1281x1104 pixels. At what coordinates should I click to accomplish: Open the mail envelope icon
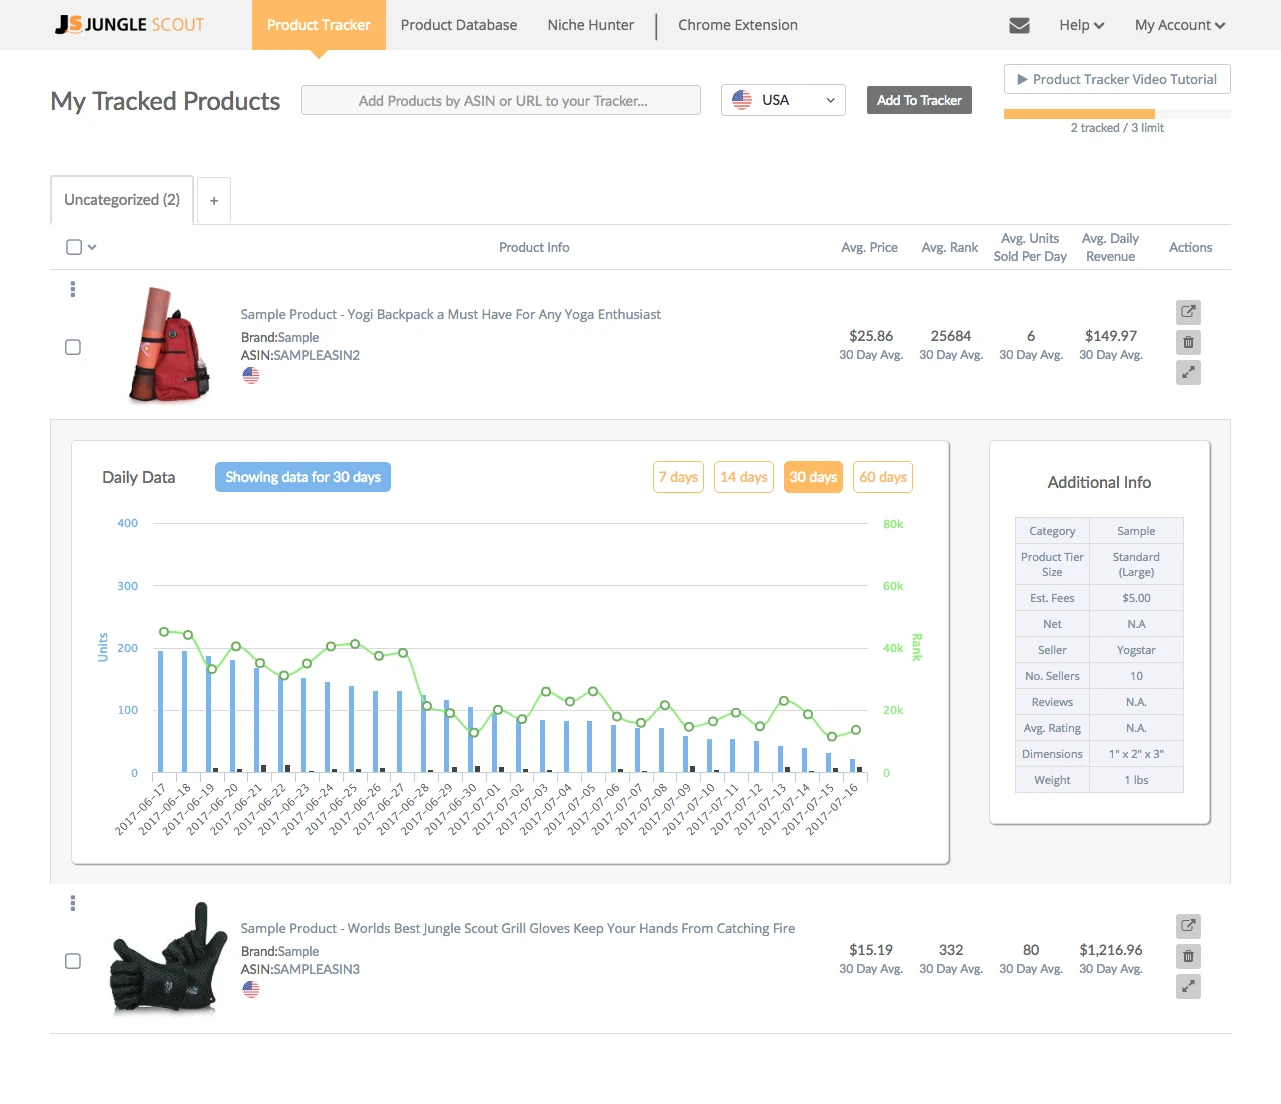click(x=1019, y=25)
